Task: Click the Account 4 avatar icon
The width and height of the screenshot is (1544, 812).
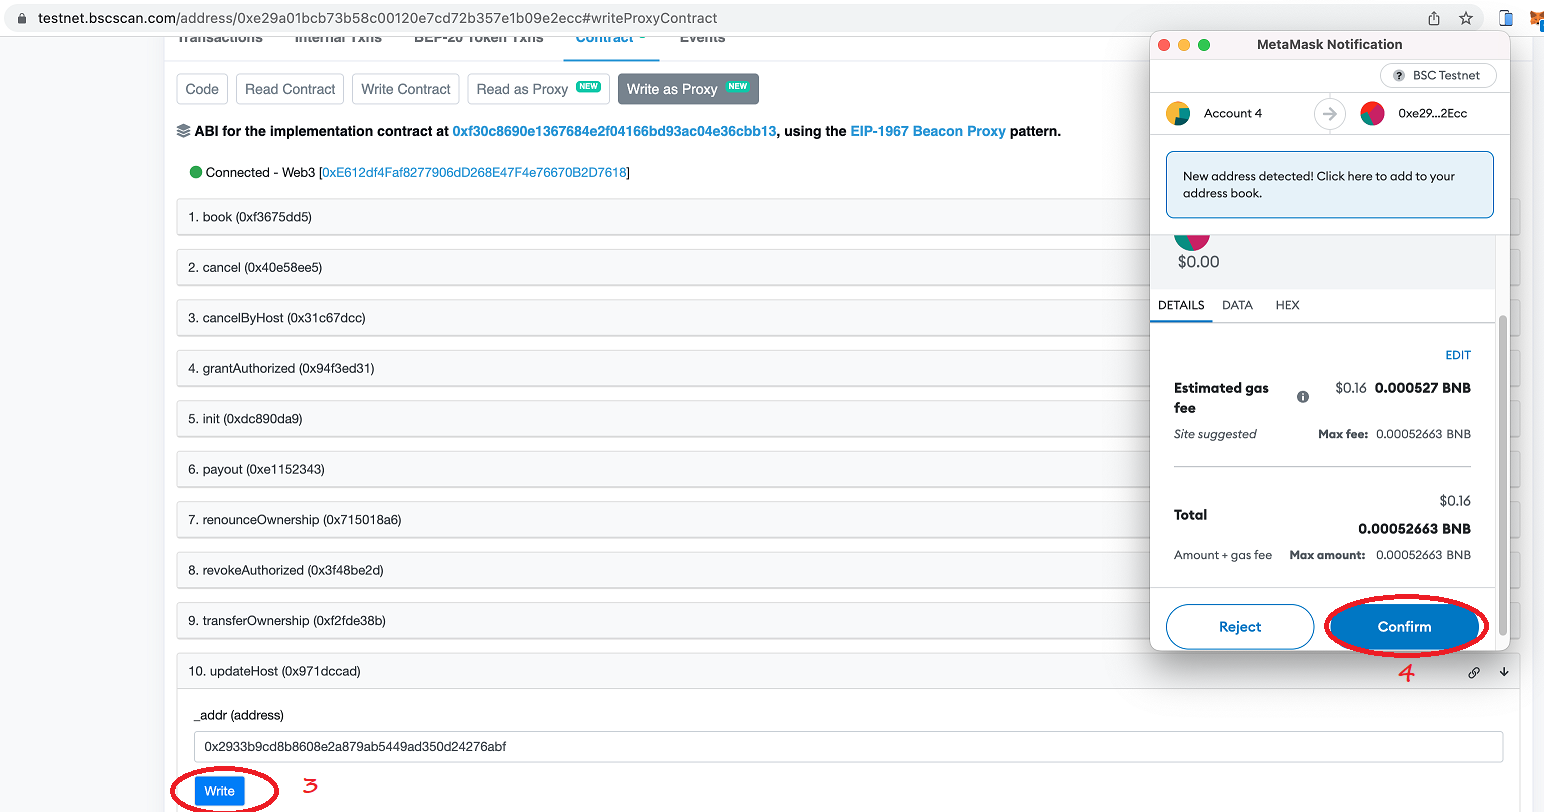Action: [1178, 114]
